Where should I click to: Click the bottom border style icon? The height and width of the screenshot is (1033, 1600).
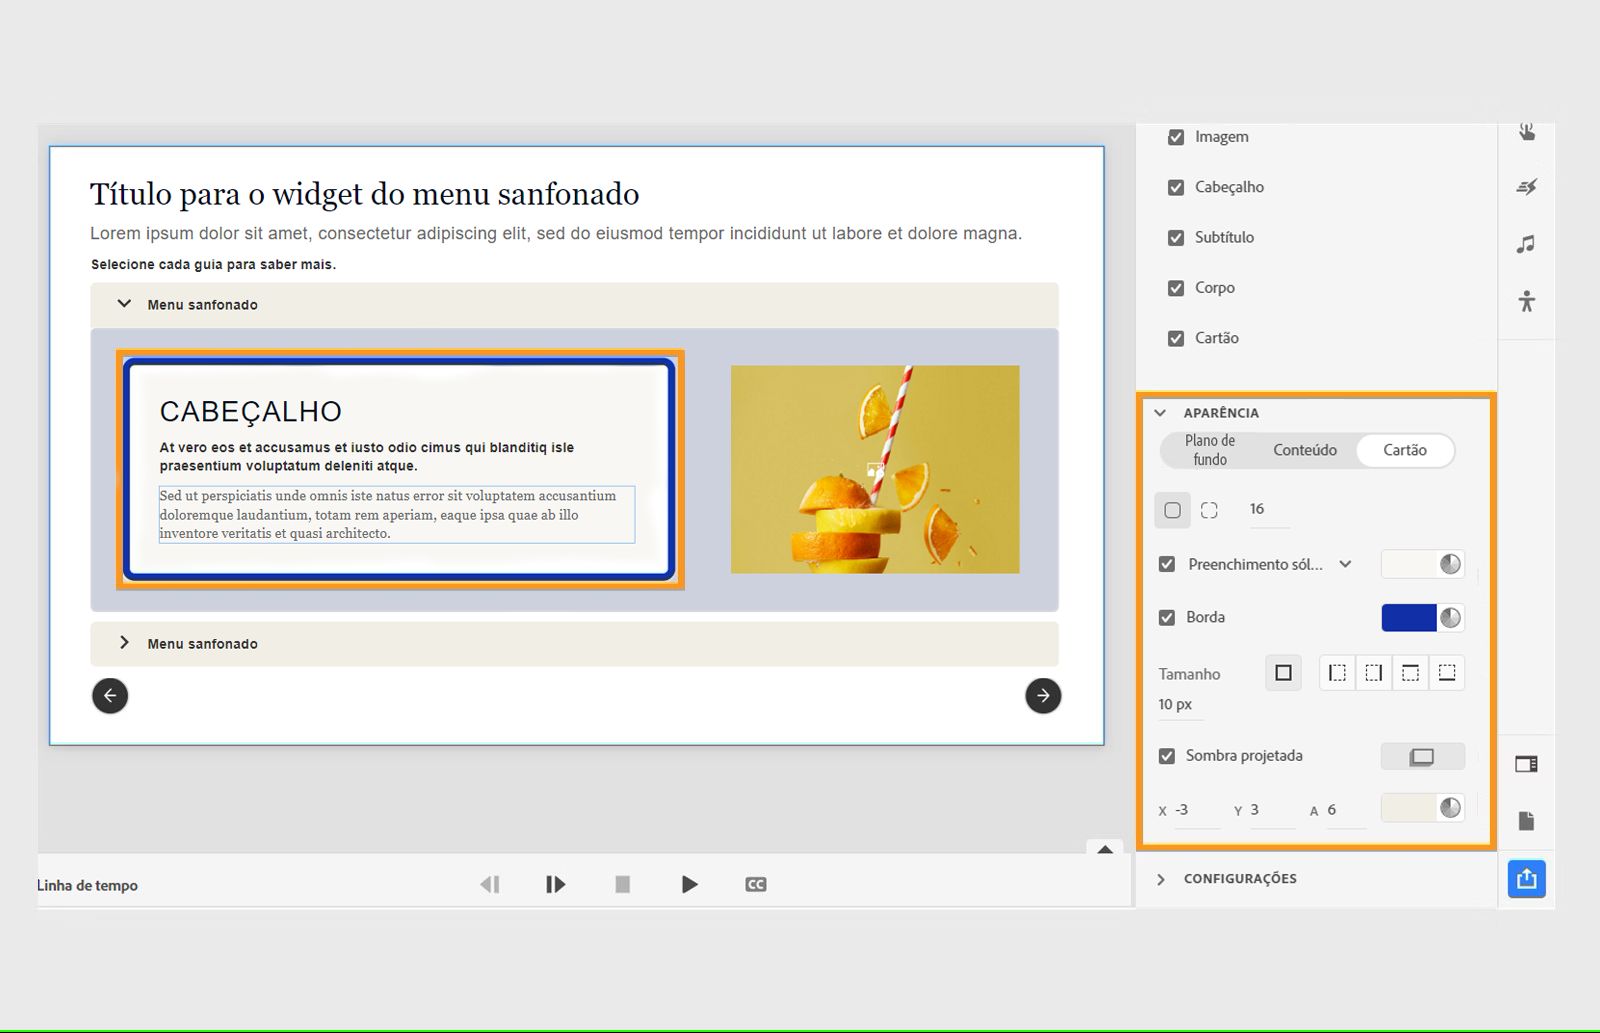[1446, 672]
